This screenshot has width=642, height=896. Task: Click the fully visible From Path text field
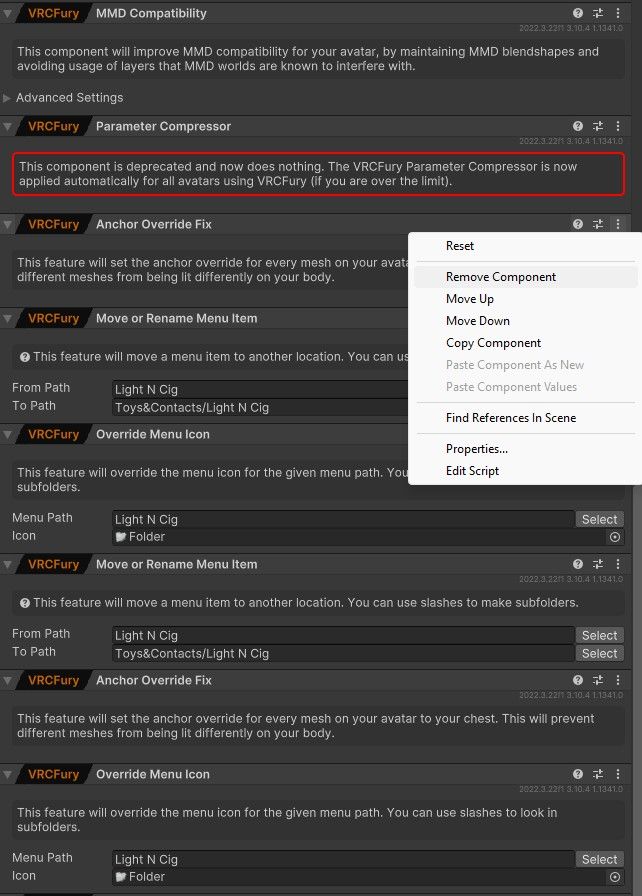tap(343, 635)
